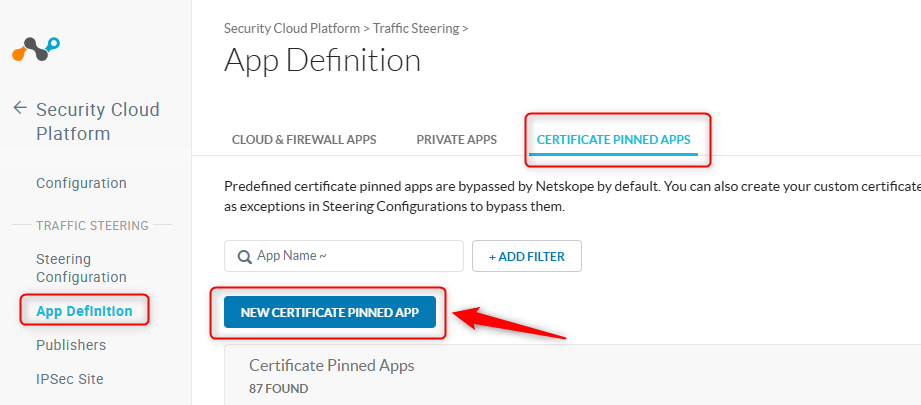Open the Cloud & Firewall Apps tab

click(x=304, y=140)
